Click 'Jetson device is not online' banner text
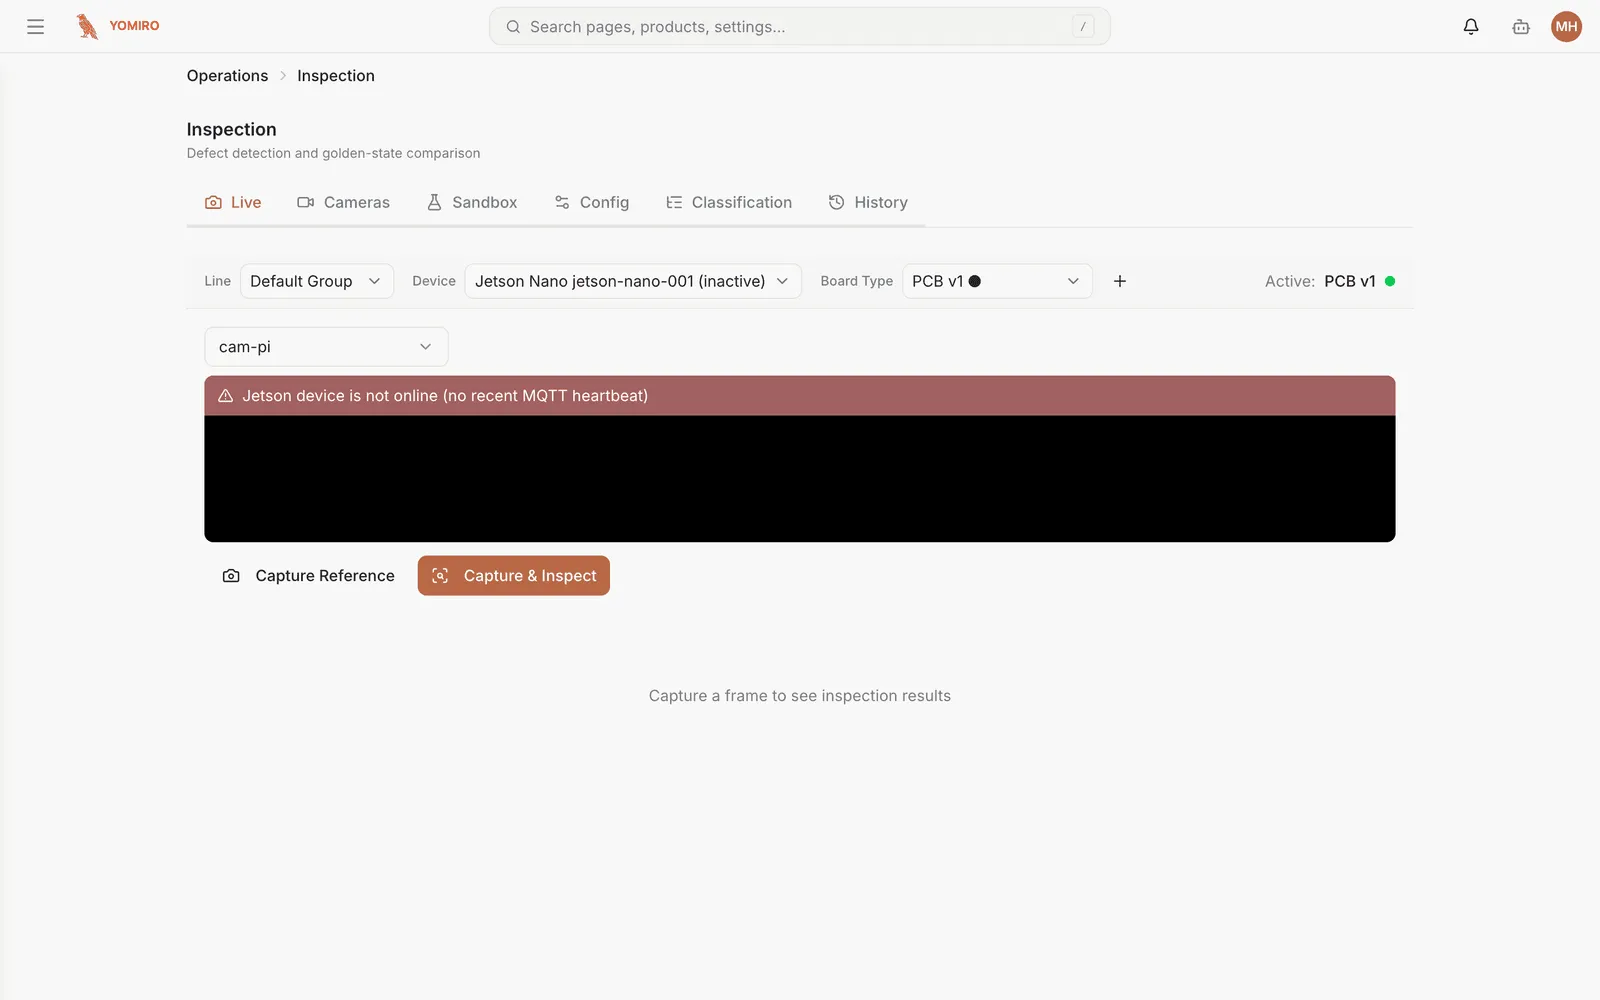This screenshot has height=1000, width=1600. pos(445,396)
